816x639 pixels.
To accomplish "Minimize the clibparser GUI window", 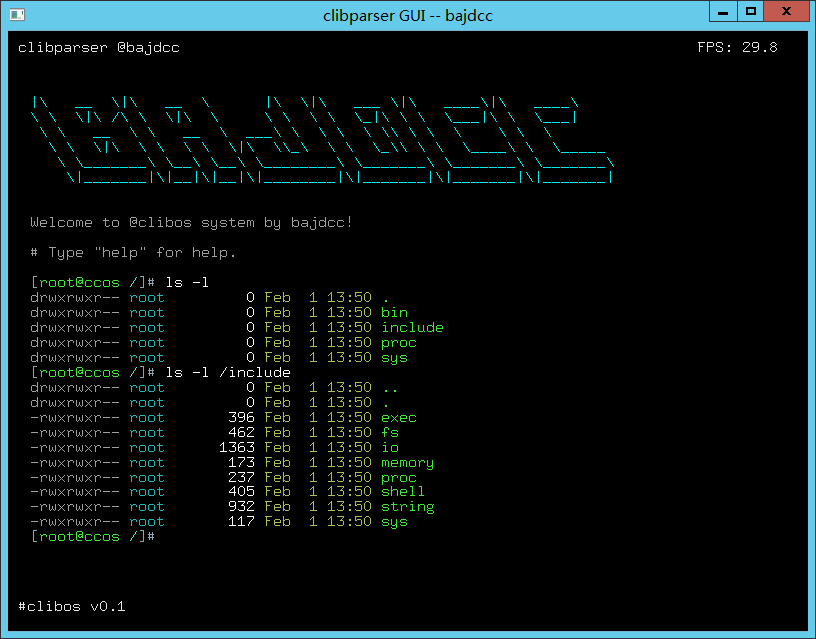I will tap(723, 11).
